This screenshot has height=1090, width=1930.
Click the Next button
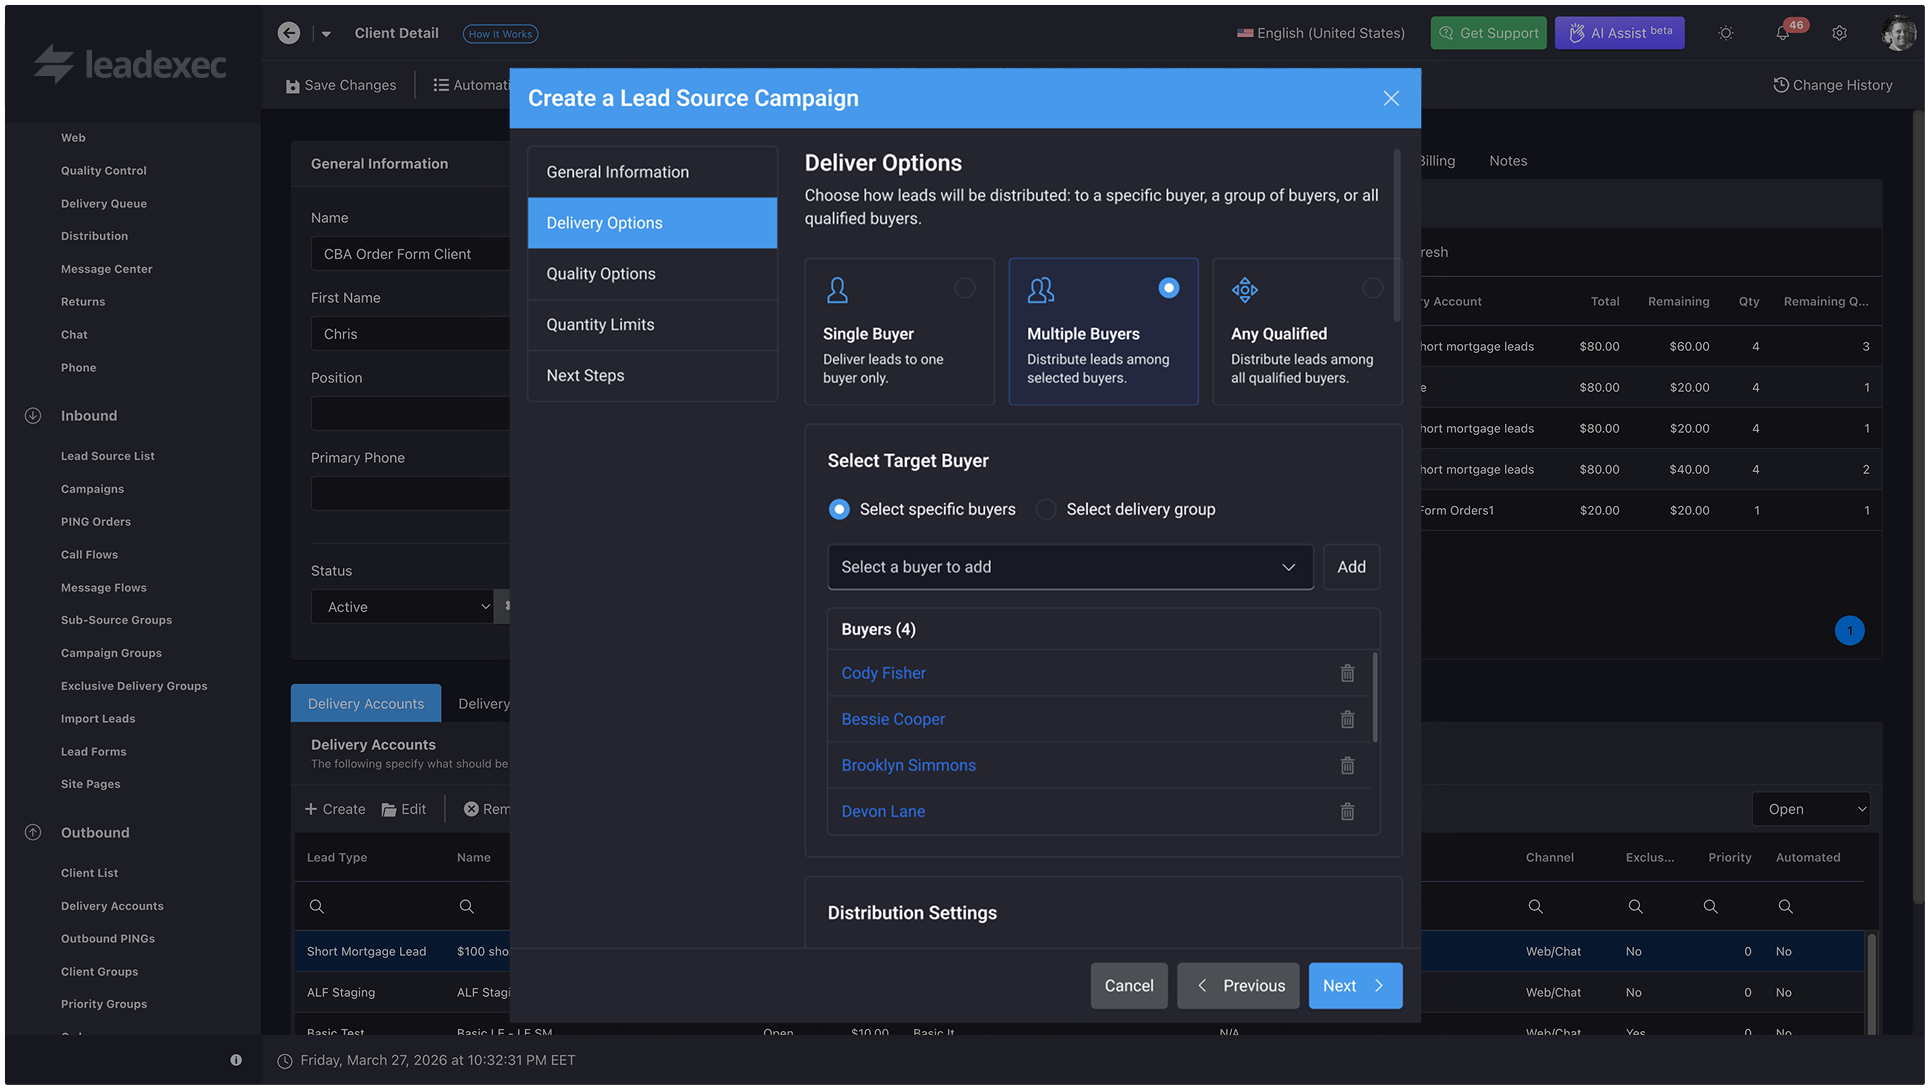(x=1355, y=986)
